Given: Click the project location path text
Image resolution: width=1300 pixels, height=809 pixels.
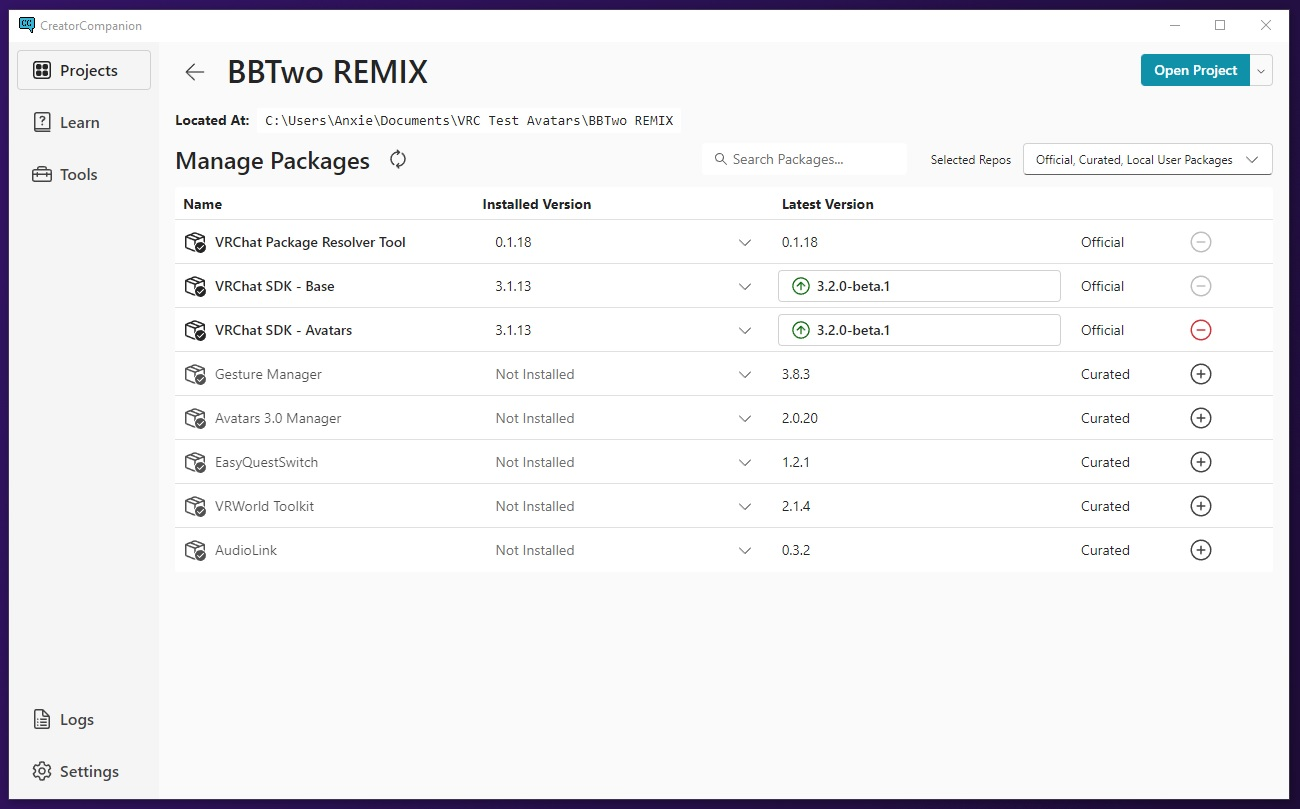Looking at the screenshot, I should click(x=469, y=120).
